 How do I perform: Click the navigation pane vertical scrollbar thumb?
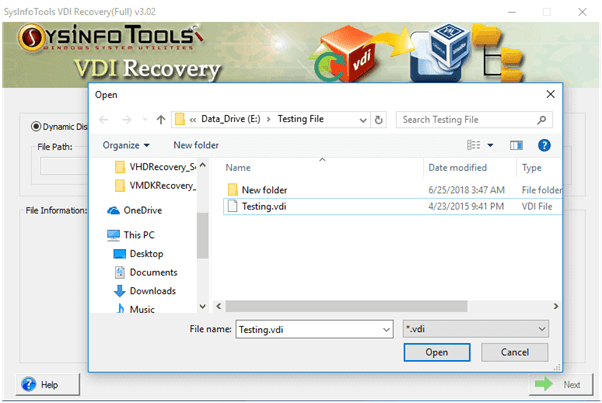pyautogui.click(x=202, y=235)
